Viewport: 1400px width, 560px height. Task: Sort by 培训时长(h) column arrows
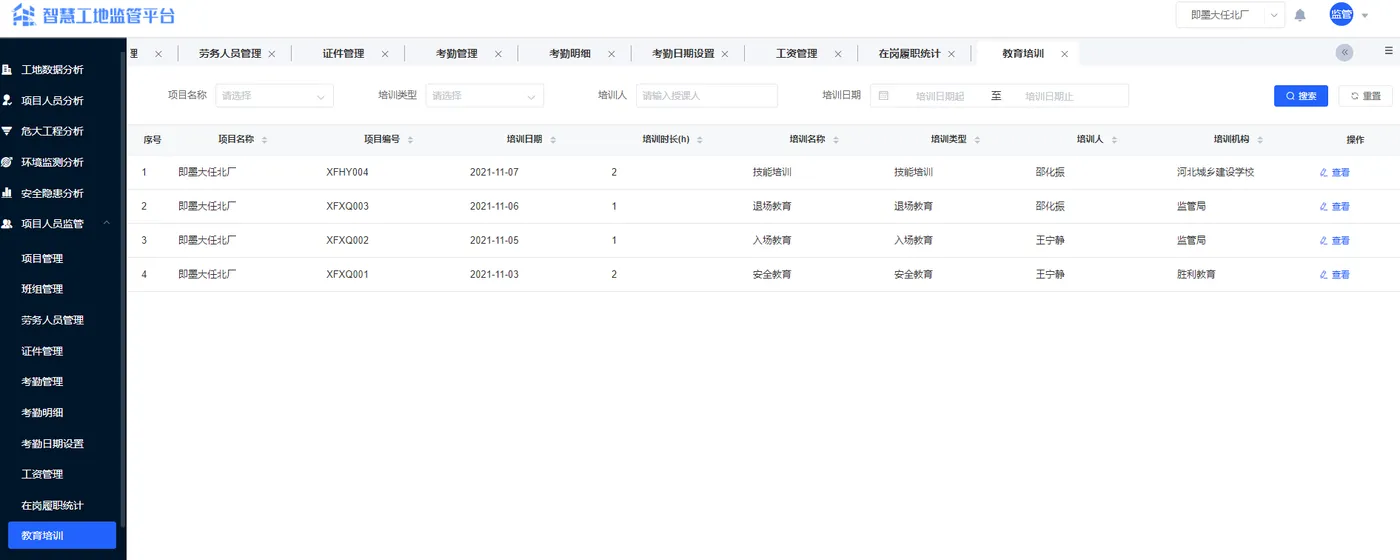coord(699,140)
